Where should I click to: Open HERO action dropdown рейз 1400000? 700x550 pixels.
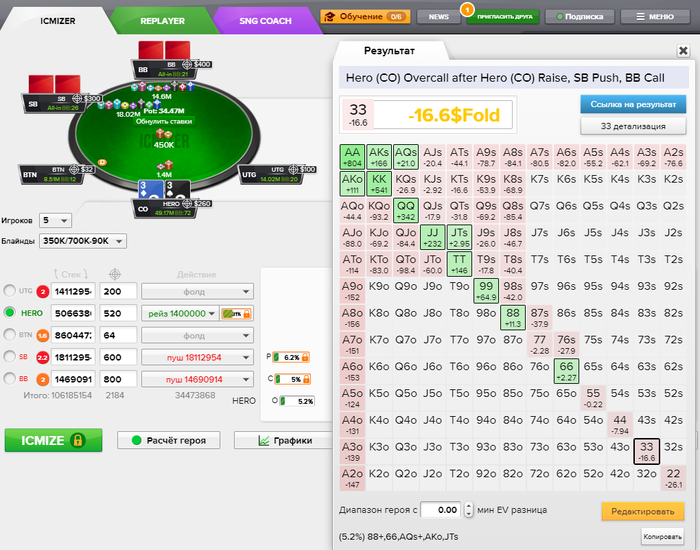point(180,313)
